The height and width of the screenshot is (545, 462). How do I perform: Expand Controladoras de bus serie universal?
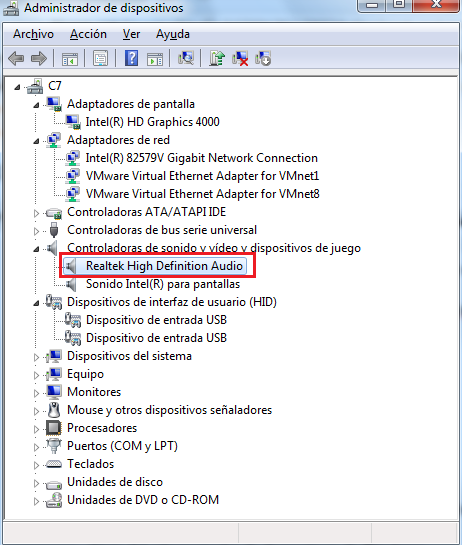36,231
